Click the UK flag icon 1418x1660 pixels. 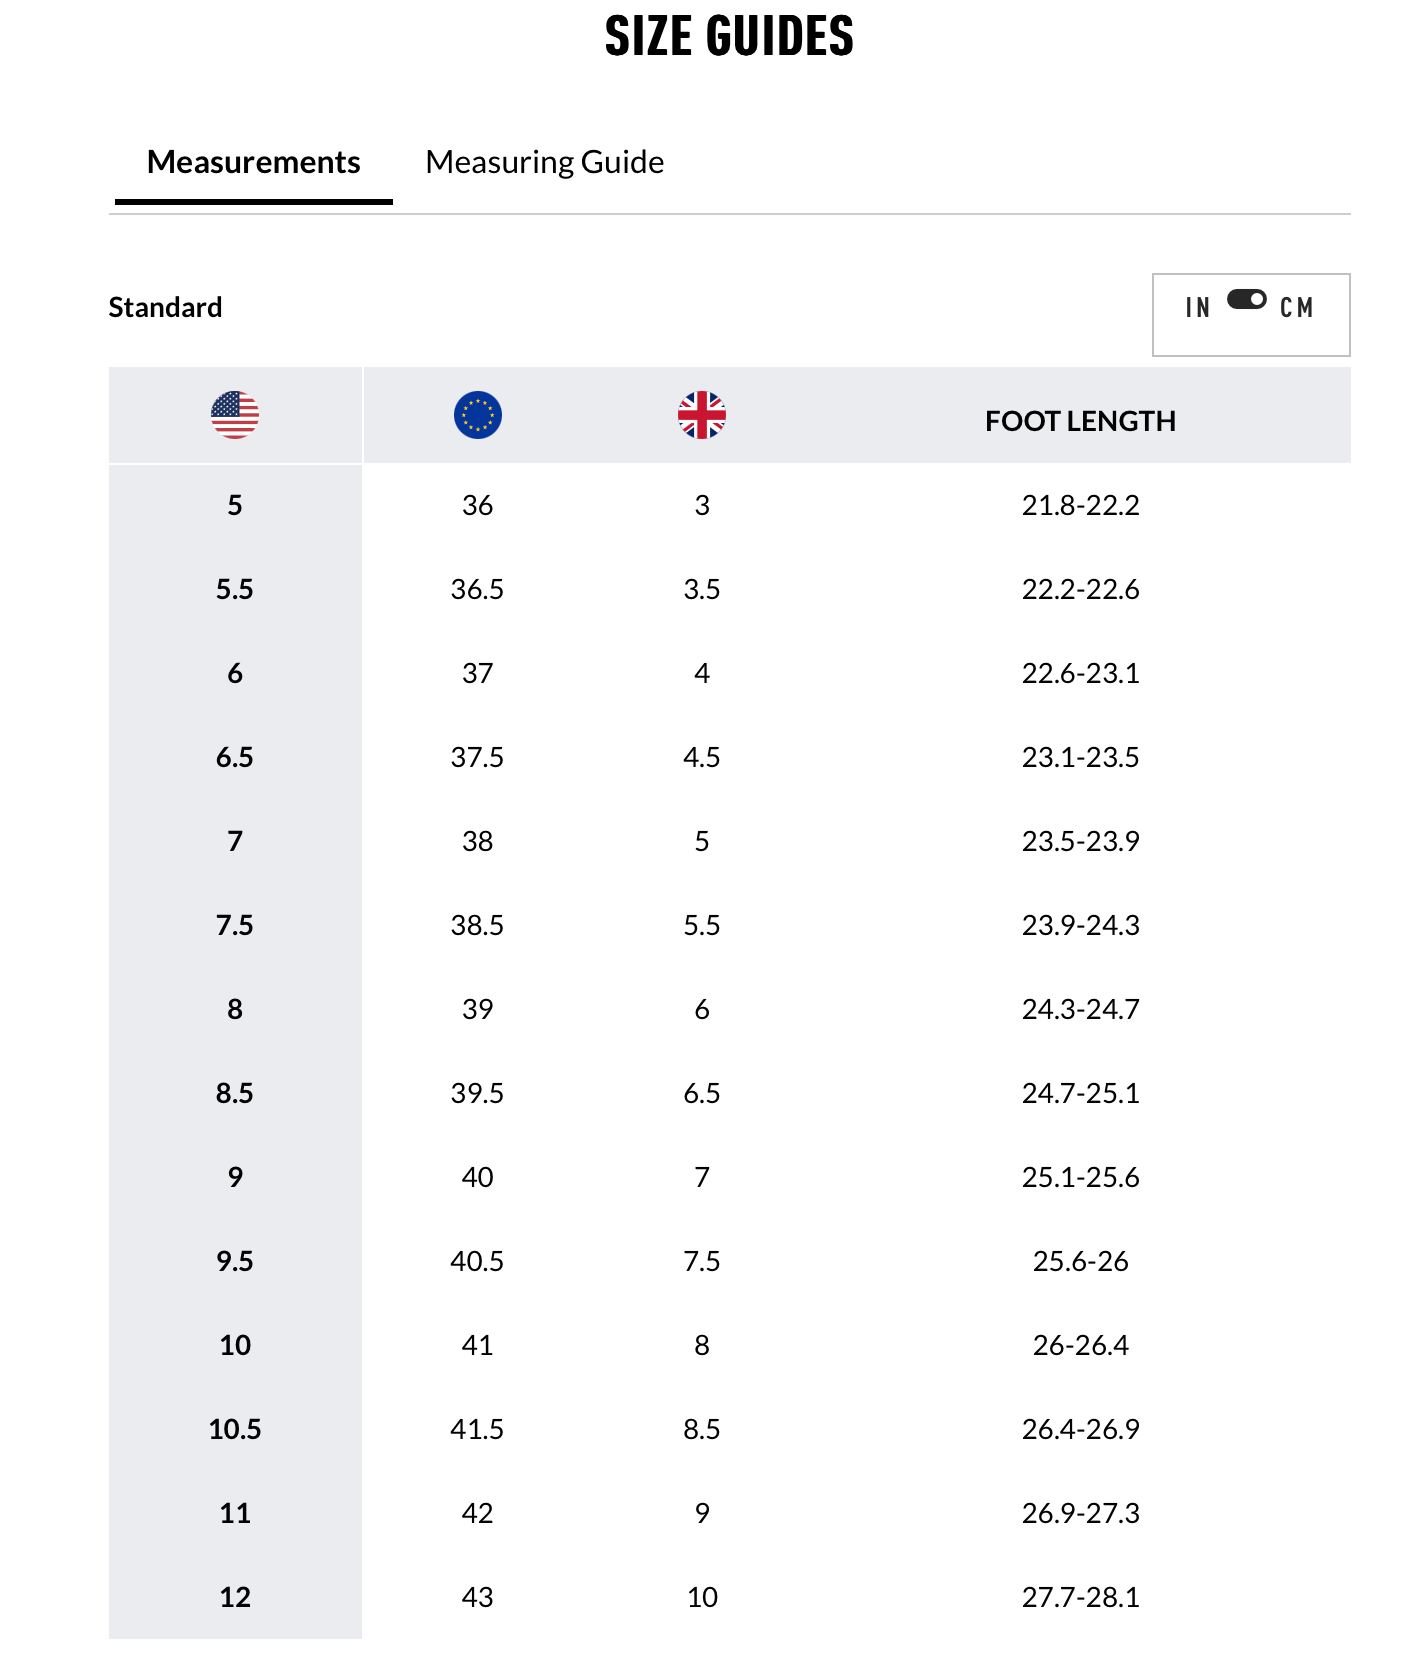click(702, 415)
